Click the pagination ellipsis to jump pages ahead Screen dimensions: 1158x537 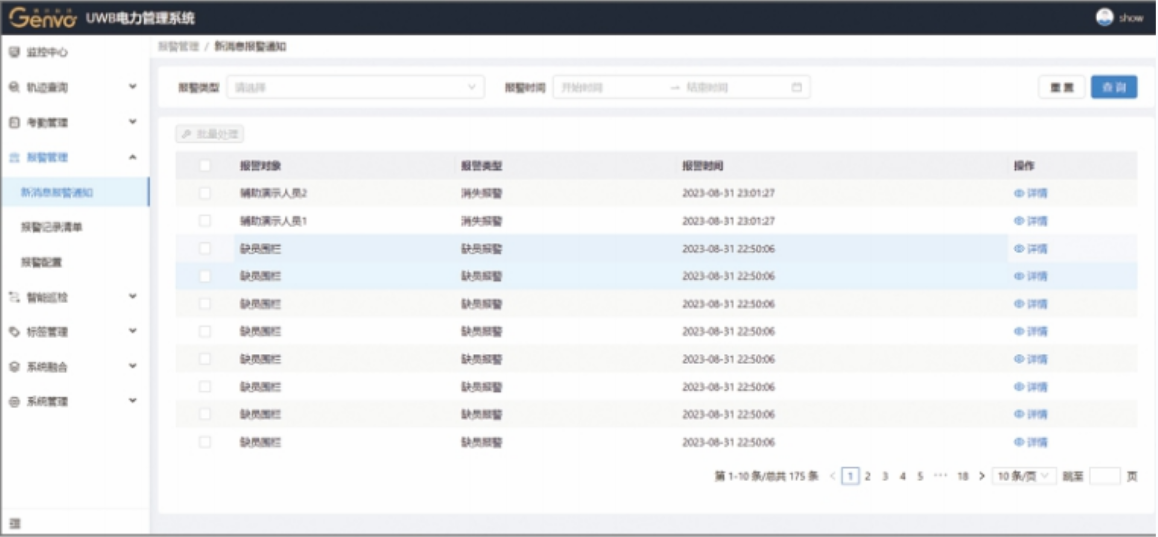point(940,476)
